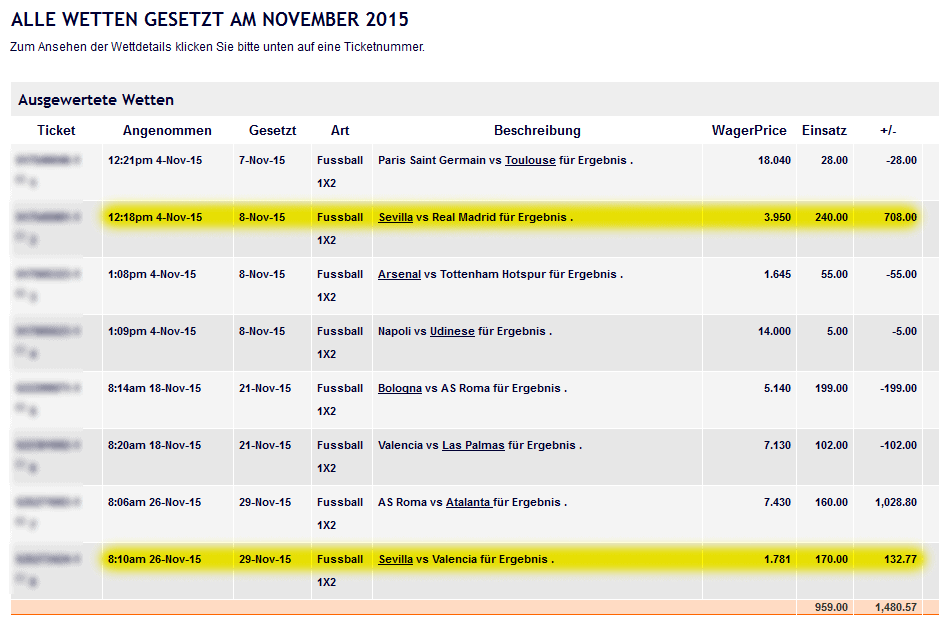This screenshot has width=945, height=622.
Task: Click the +/- column header
Action: click(888, 131)
